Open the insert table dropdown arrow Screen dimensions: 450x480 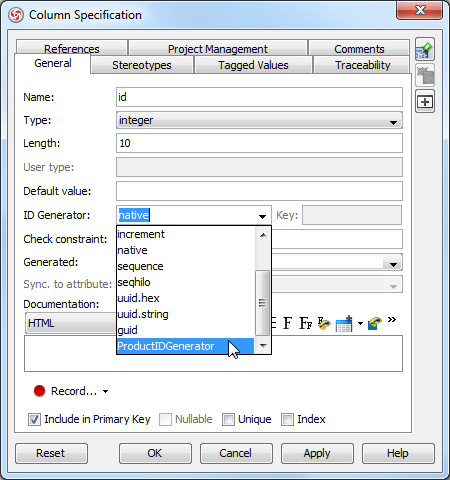click(360, 323)
